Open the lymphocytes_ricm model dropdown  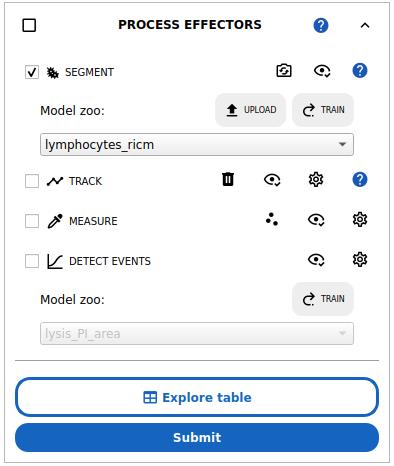[197, 145]
